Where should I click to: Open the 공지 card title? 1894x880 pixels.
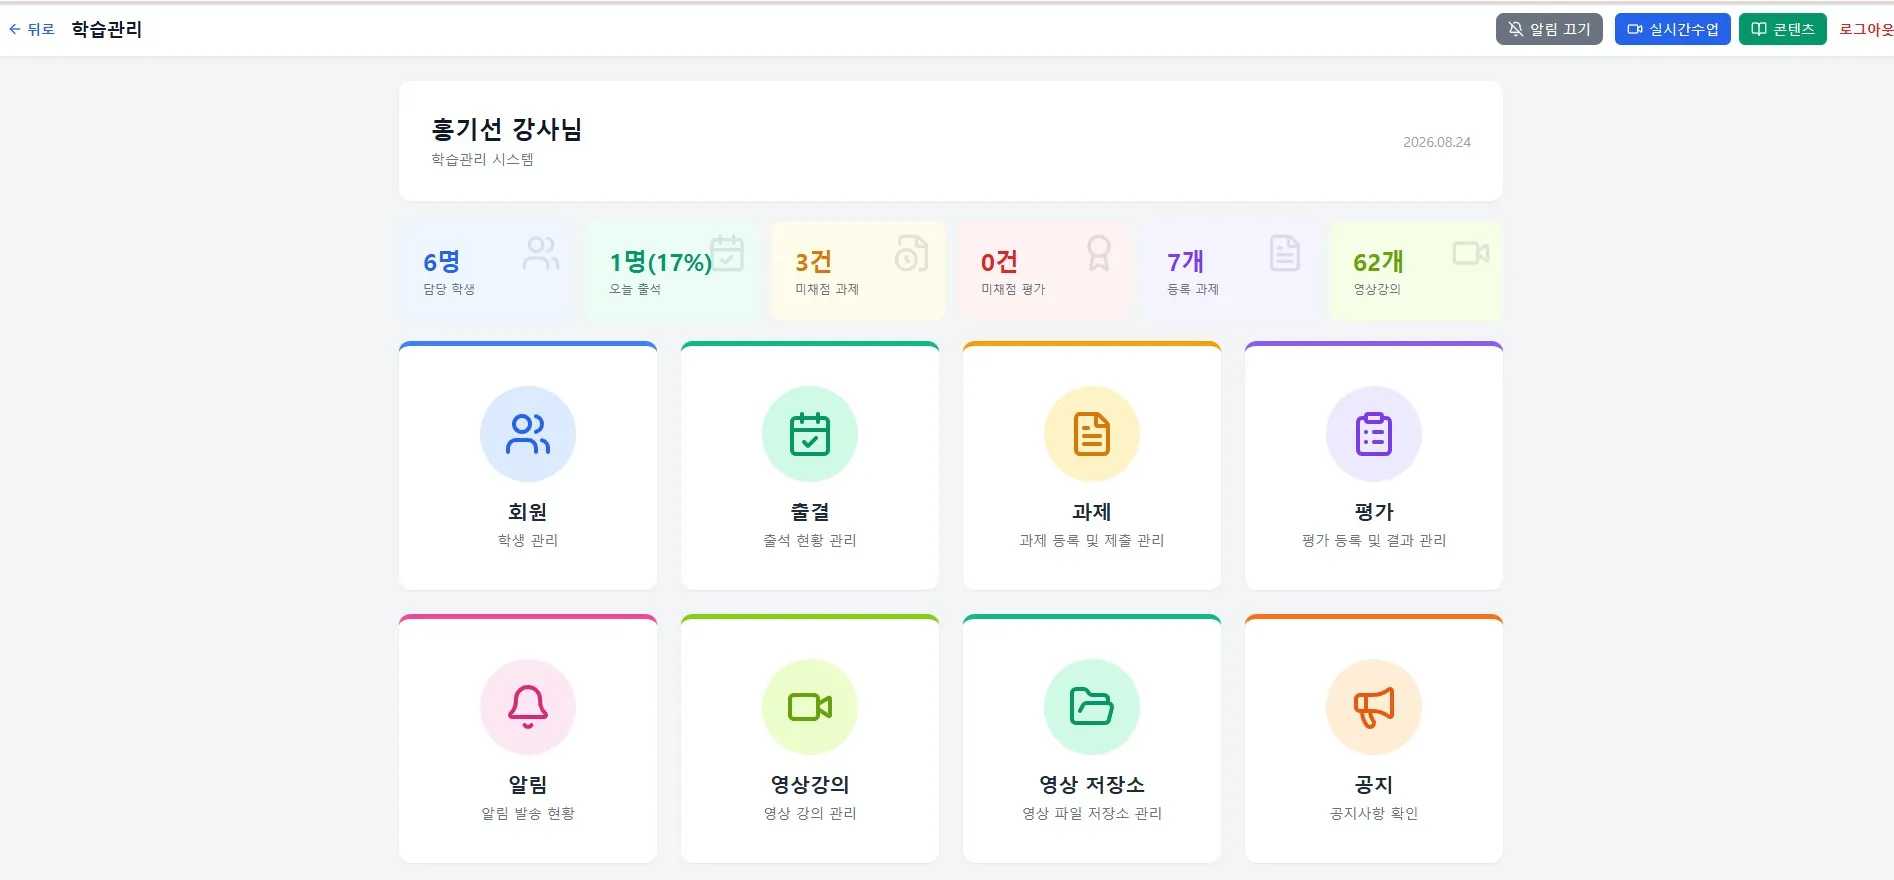pyautogui.click(x=1374, y=785)
